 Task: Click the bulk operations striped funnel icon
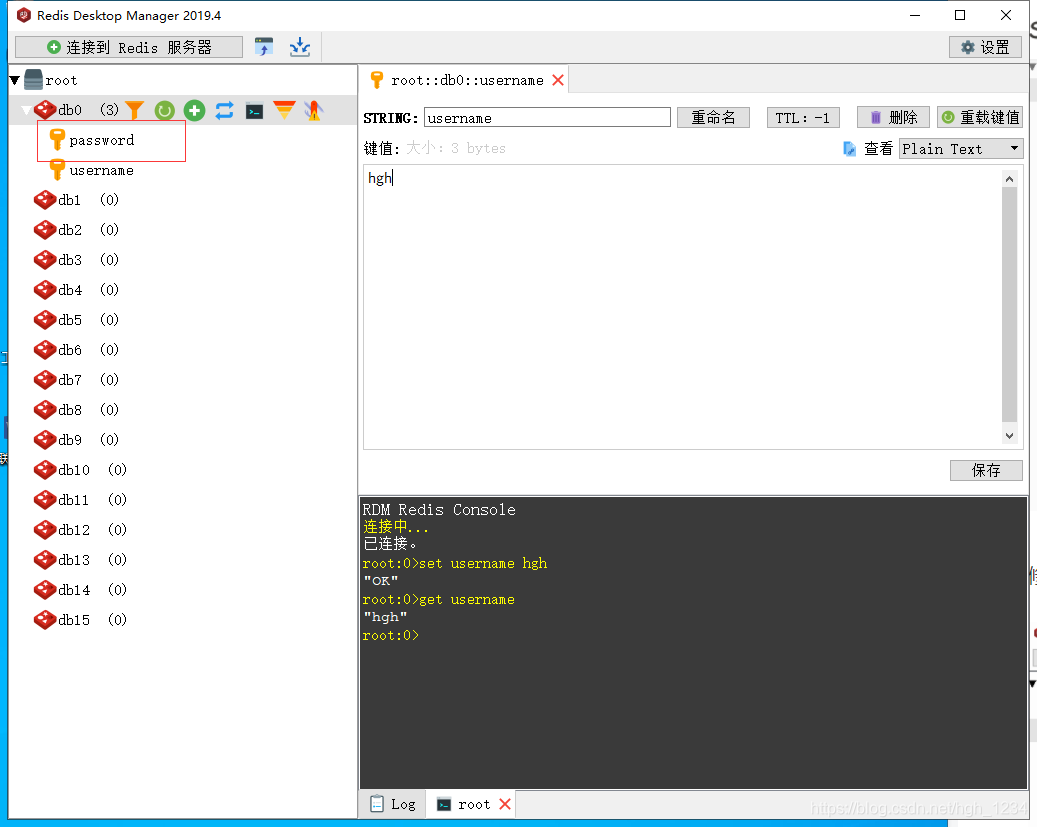(x=284, y=110)
